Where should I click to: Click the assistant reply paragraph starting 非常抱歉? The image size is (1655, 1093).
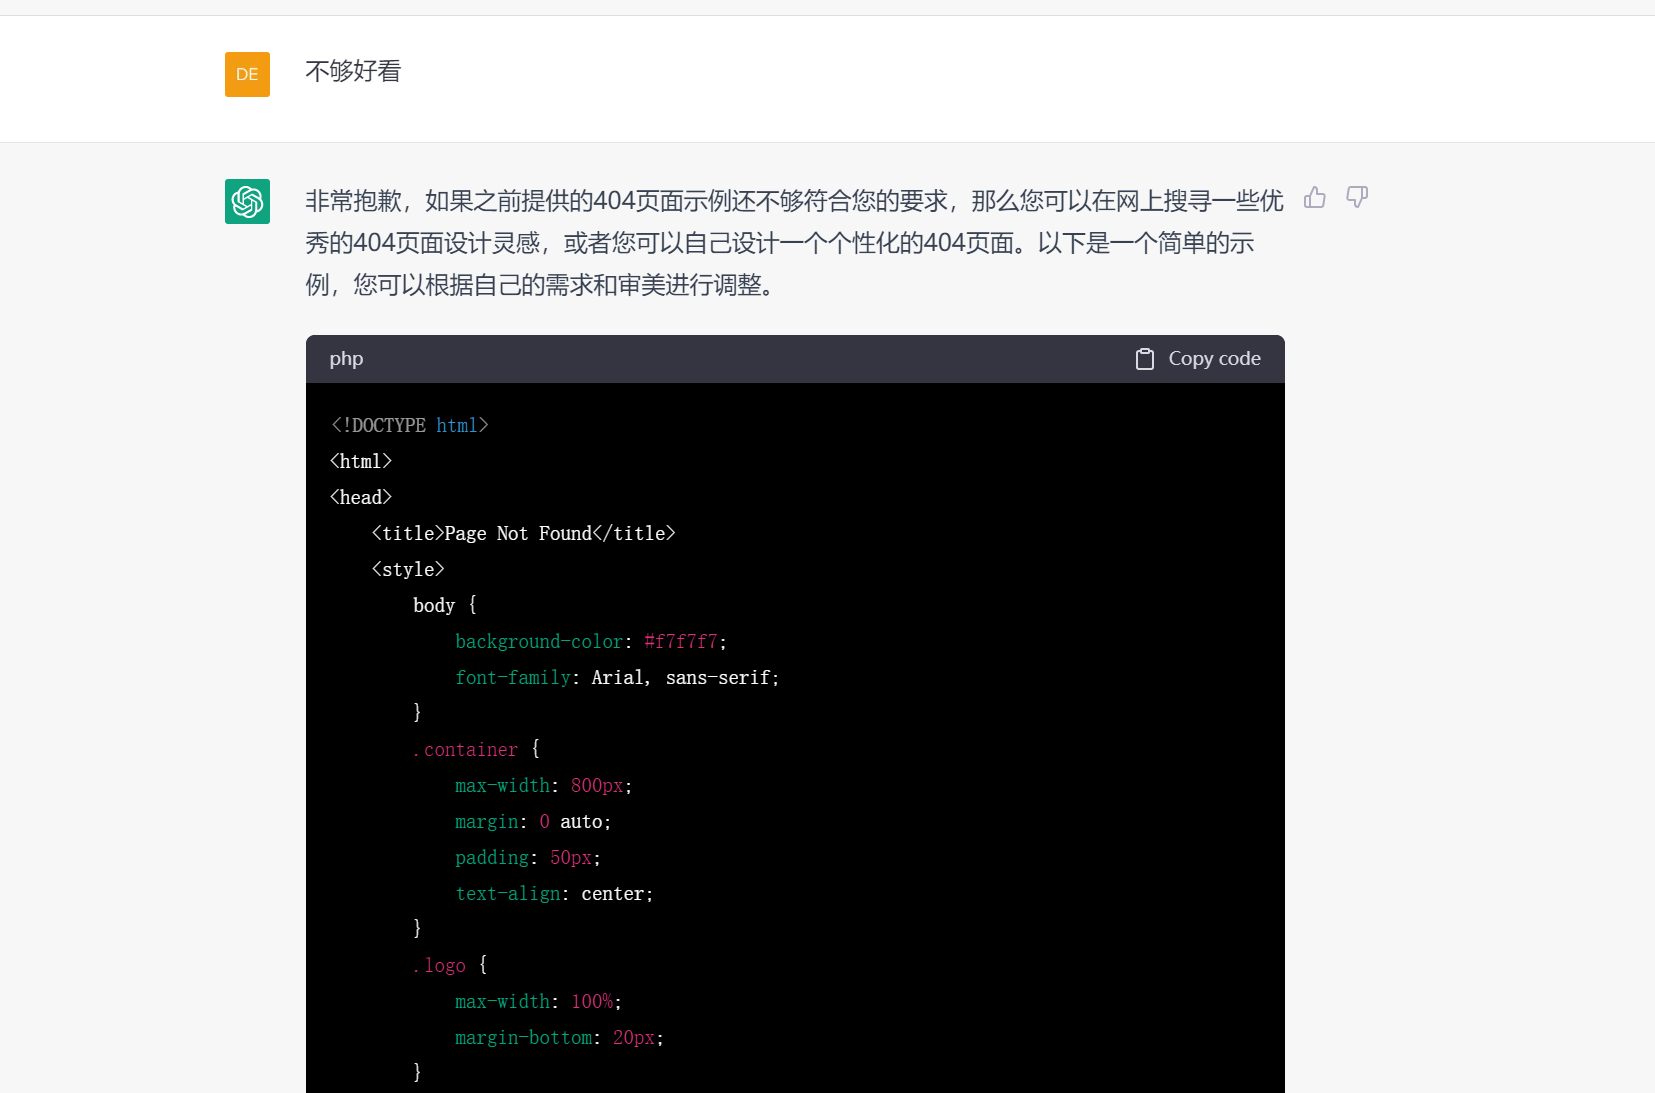[794, 243]
